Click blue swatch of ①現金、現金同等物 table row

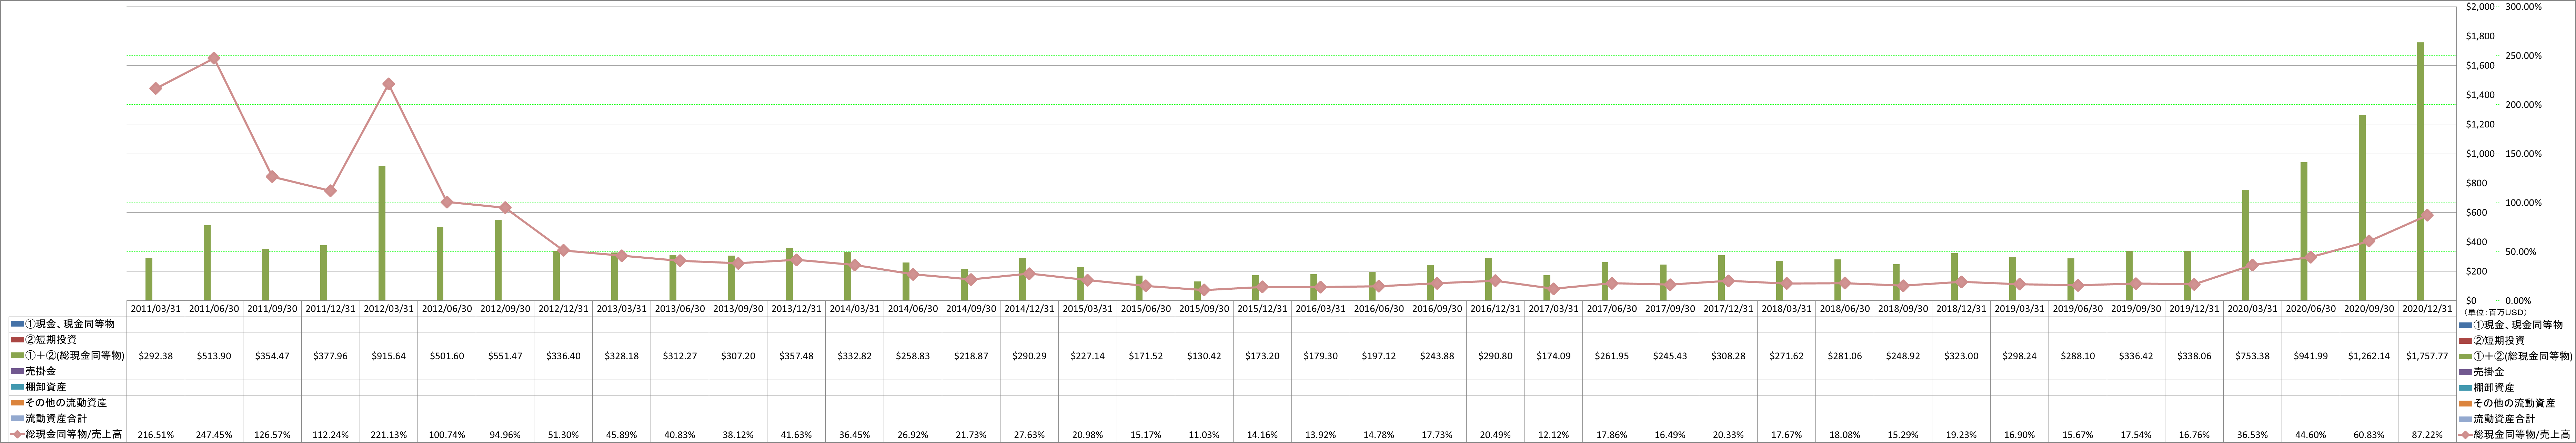[17, 325]
